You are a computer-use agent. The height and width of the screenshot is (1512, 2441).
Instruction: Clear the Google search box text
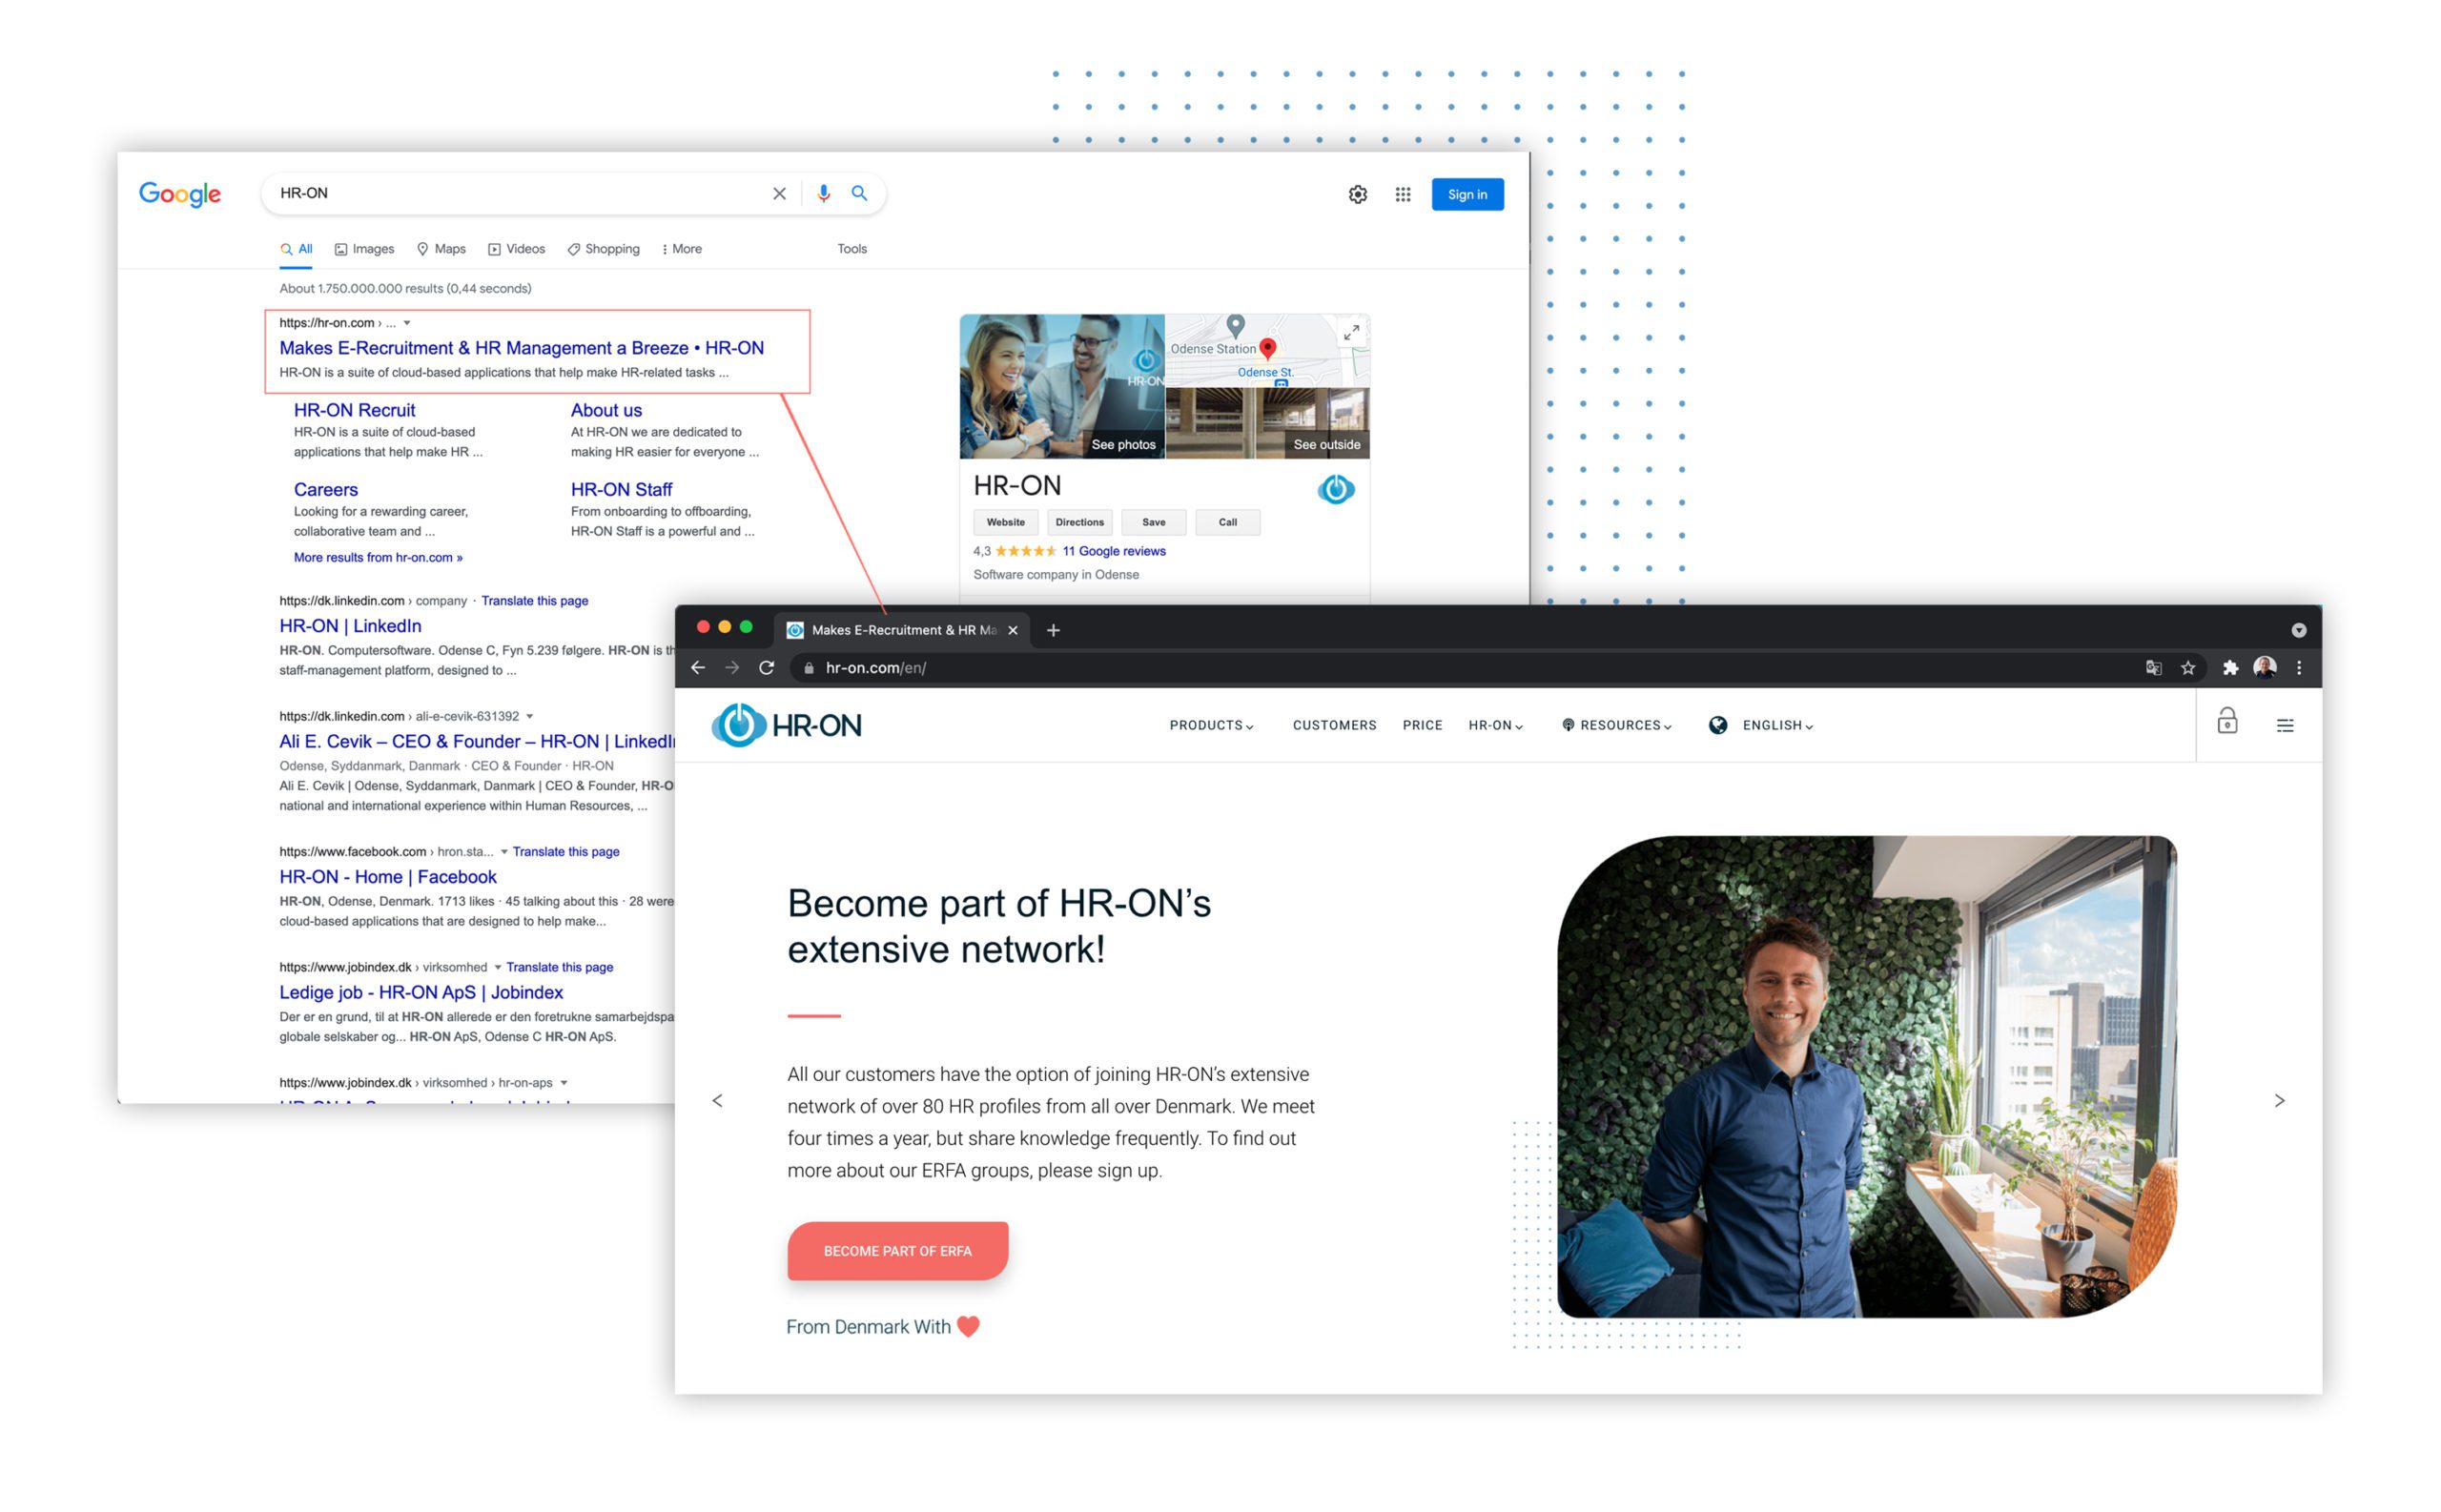click(779, 194)
